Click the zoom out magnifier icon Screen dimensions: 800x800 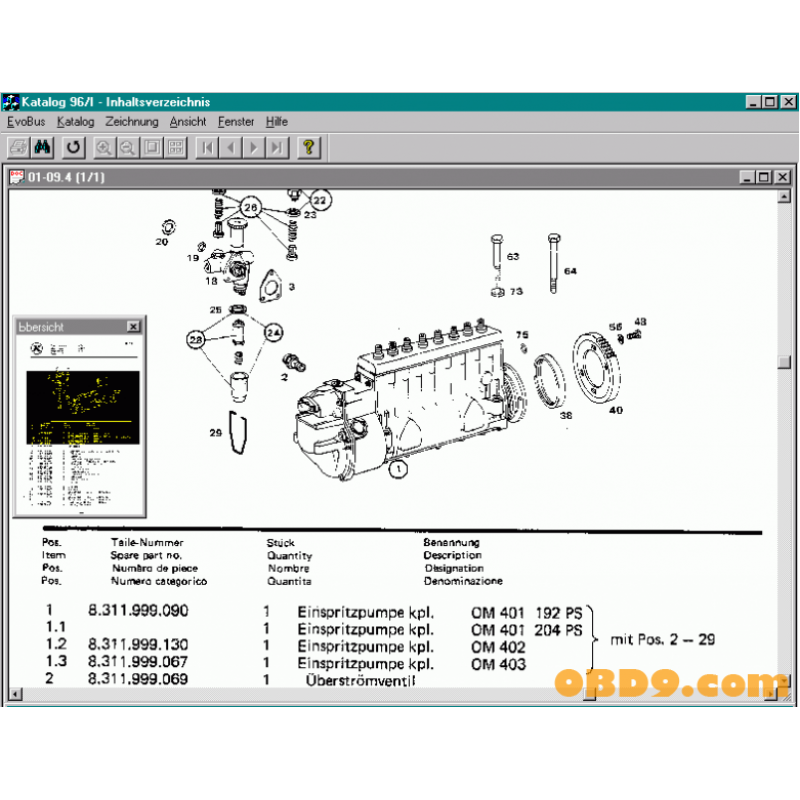[128, 148]
